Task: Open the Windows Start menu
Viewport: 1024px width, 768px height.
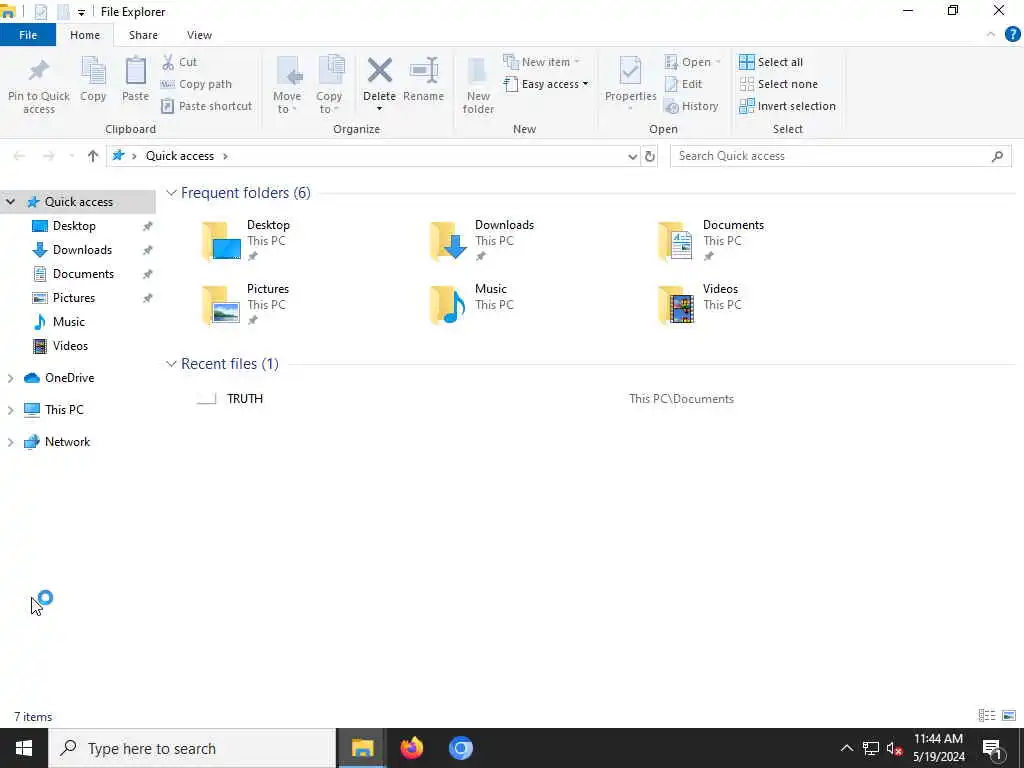Action: coord(24,748)
